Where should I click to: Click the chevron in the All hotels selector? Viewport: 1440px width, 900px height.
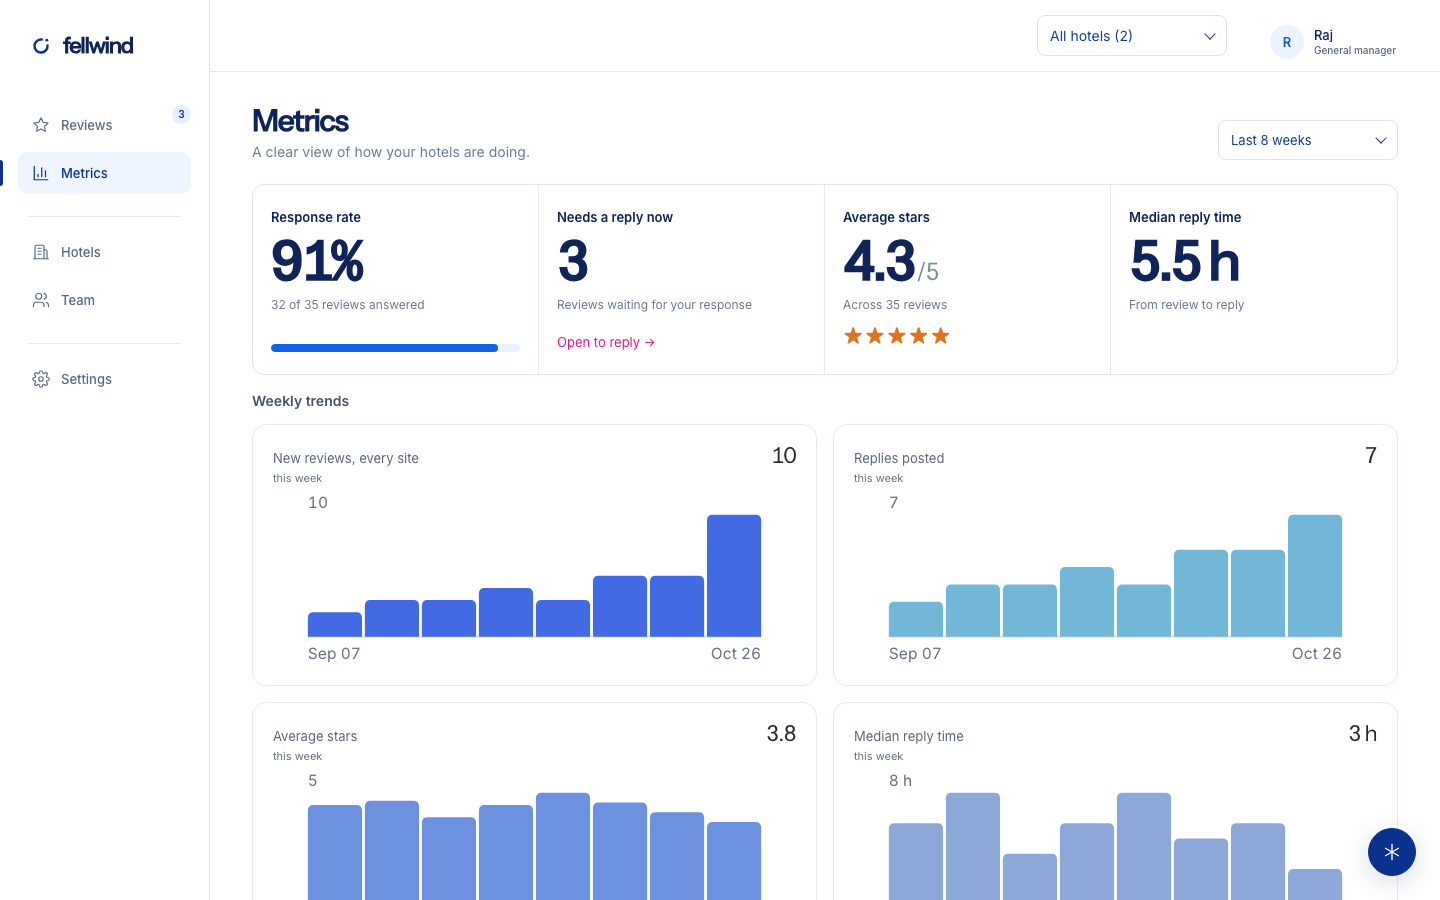(1210, 36)
